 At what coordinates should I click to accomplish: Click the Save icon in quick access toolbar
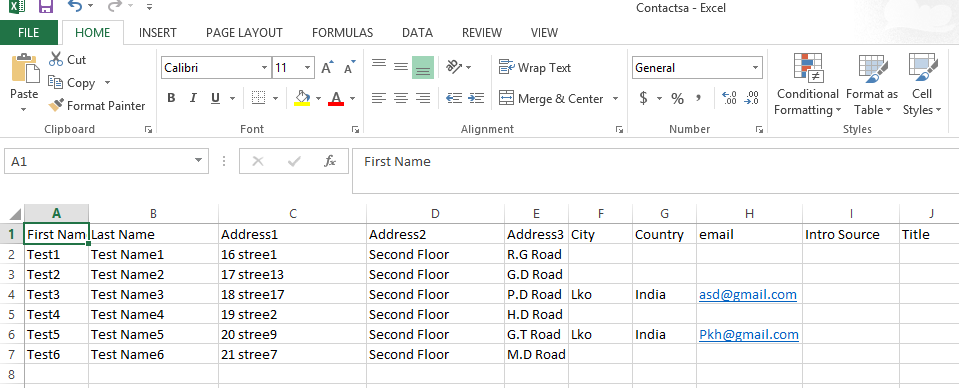[x=46, y=7]
